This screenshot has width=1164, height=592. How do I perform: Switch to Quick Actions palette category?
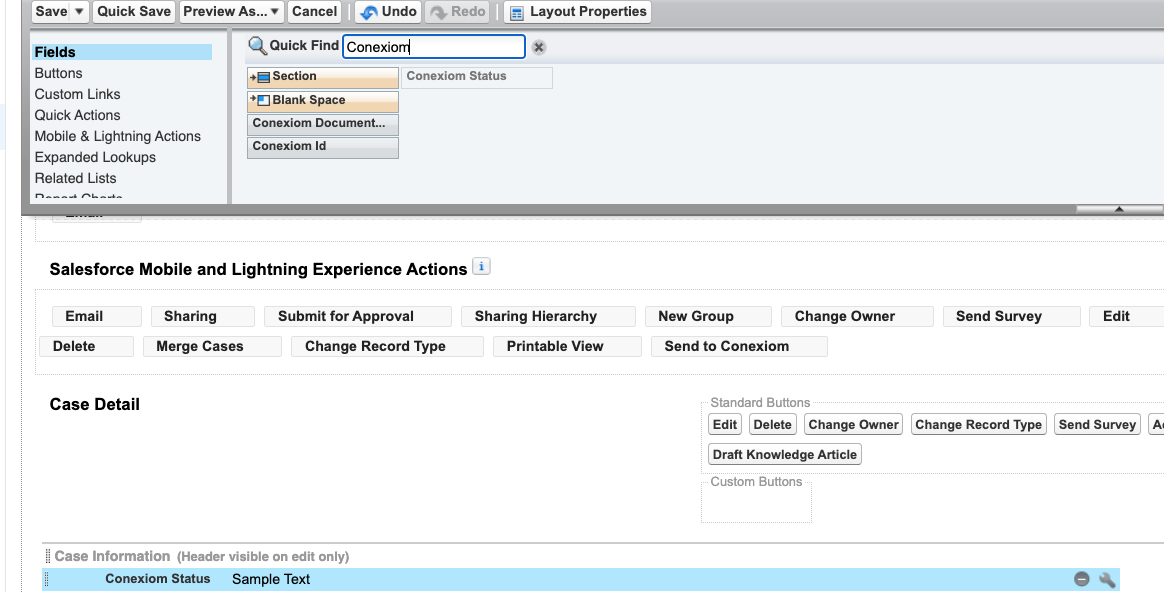pos(77,115)
